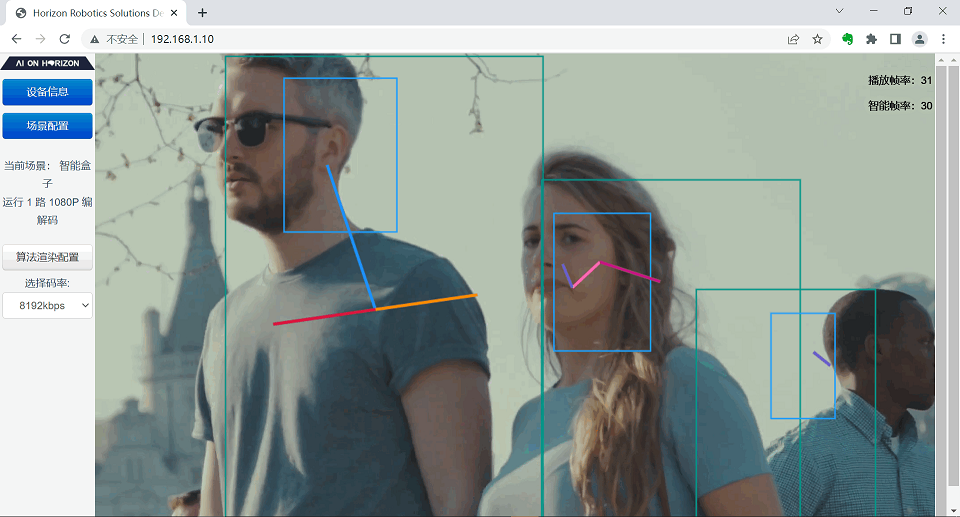Open the 算法渲染配置 button
Screen dimensions: 960x517
point(48,257)
